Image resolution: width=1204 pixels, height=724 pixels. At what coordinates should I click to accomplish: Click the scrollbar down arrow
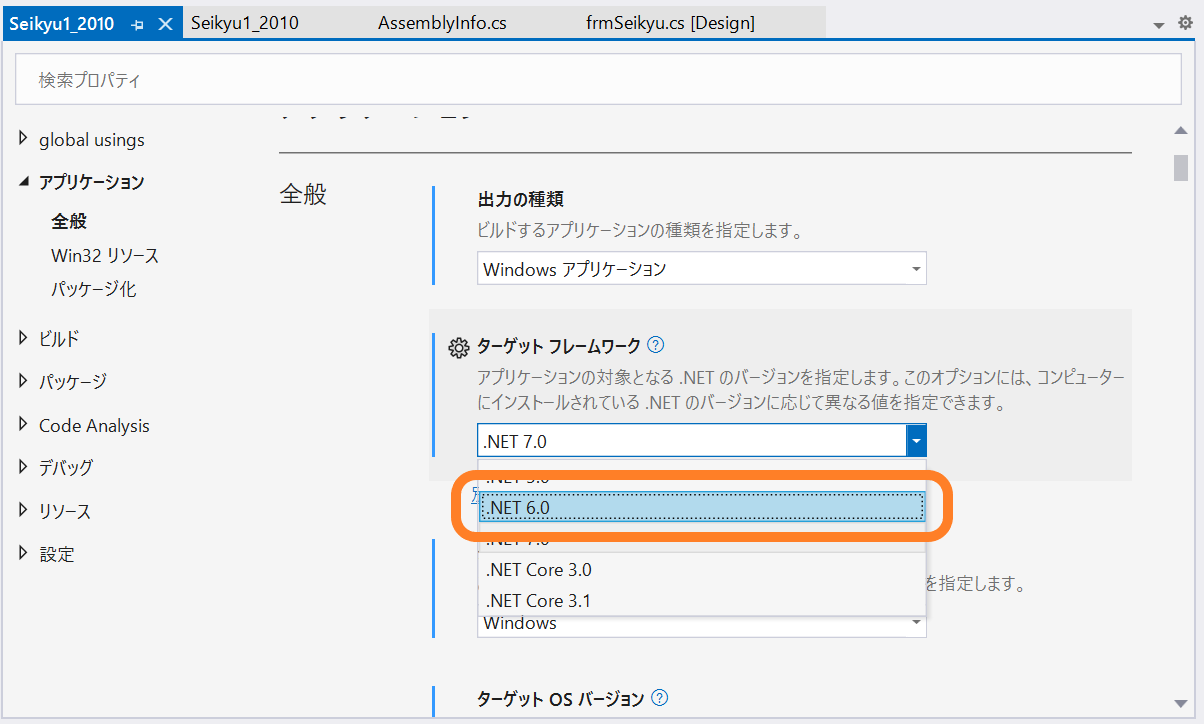pos(1181,703)
